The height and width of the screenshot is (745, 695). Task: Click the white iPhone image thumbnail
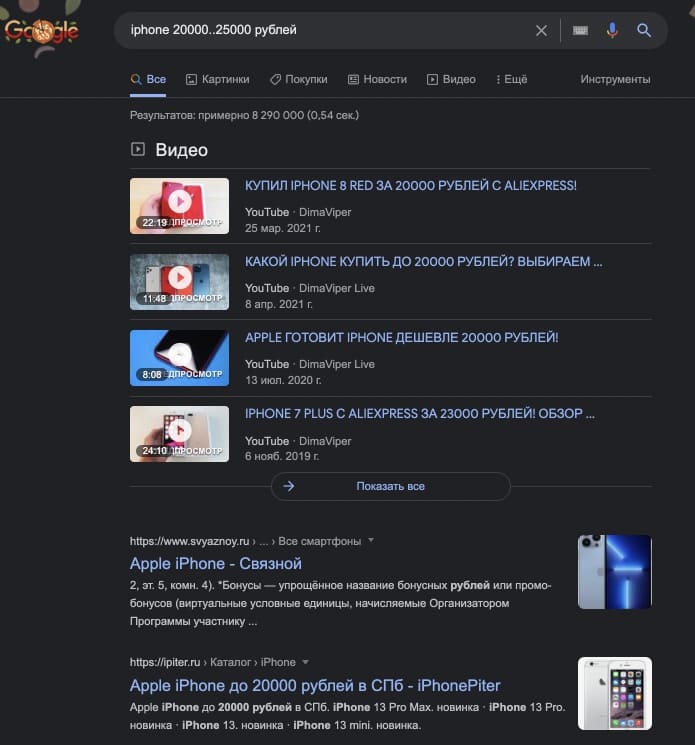[x=615, y=693]
